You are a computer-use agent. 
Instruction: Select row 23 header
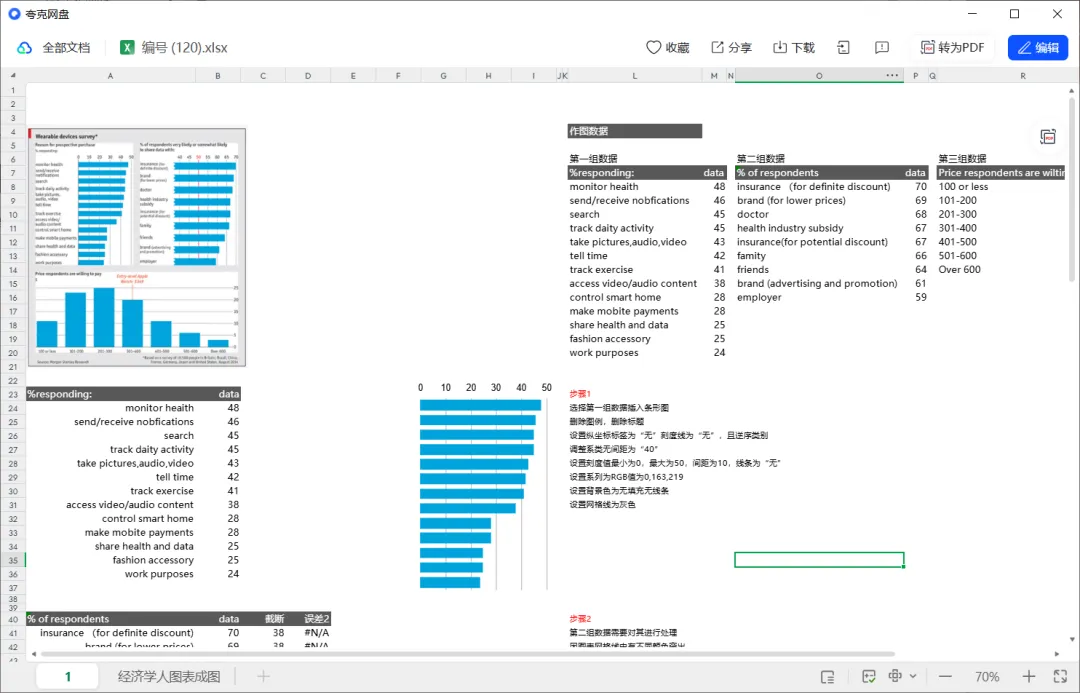pos(12,395)
